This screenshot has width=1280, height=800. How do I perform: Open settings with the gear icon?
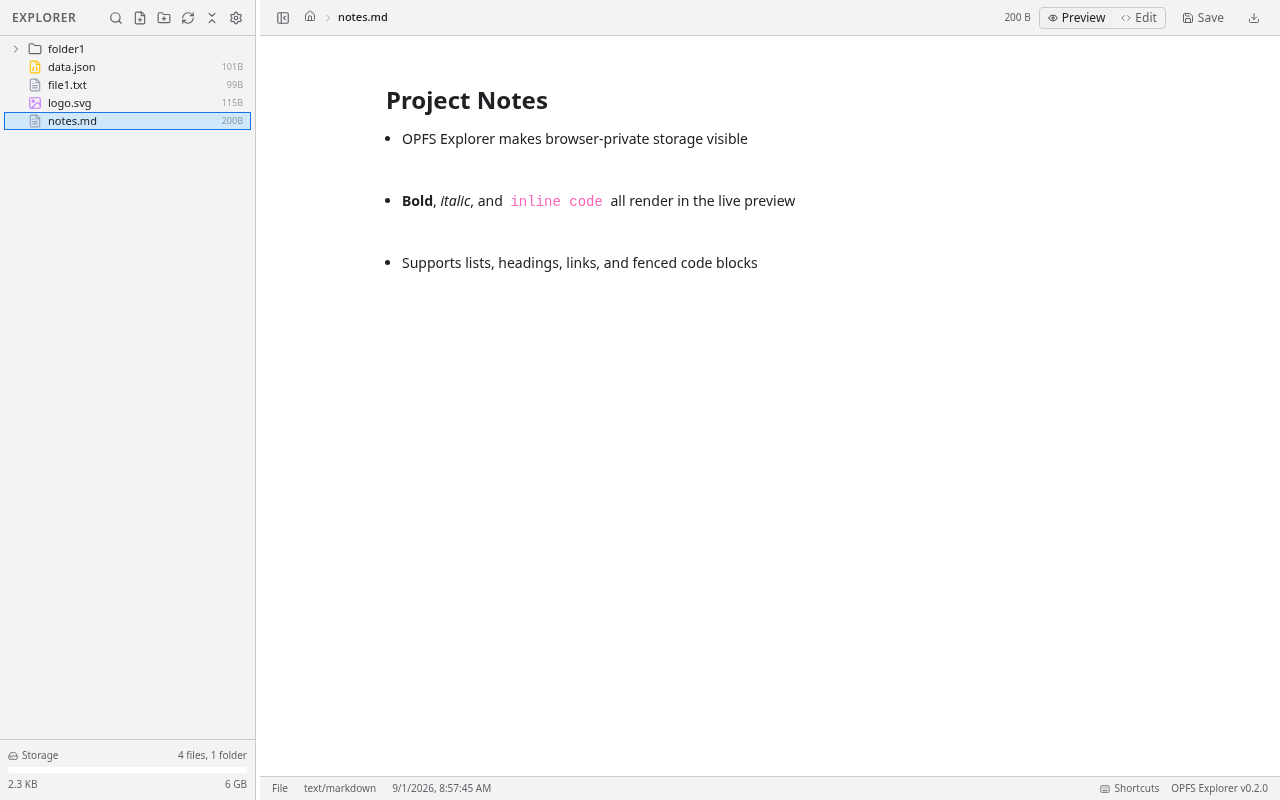pos(236,18)
